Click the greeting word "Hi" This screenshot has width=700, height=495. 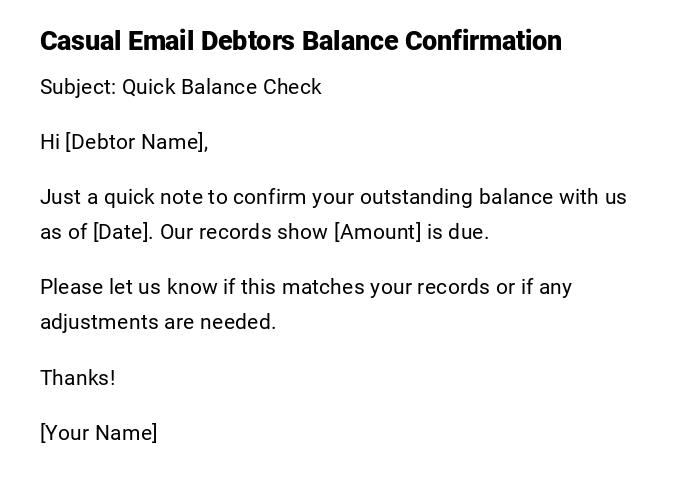click(50, 142)
